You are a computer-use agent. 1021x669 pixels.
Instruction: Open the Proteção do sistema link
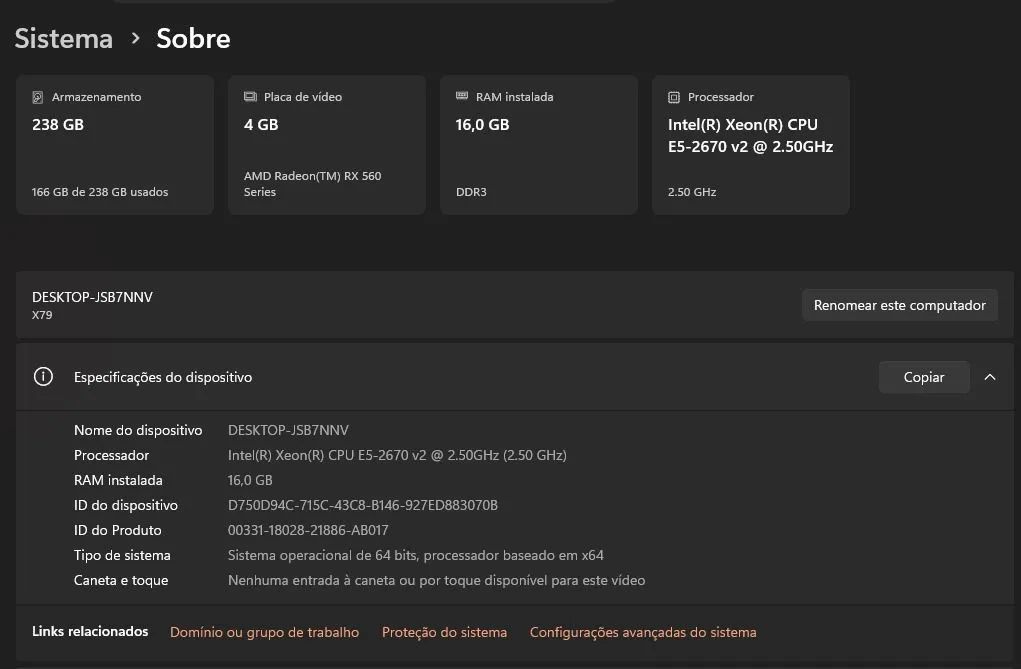point(444,632)
